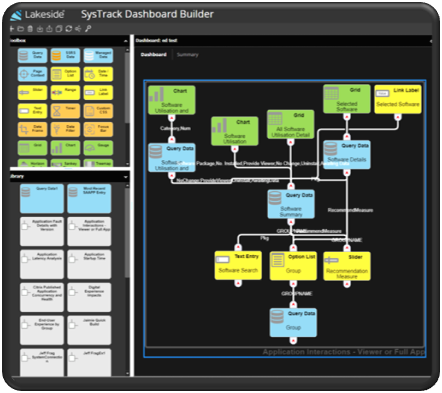
Task: Select Citrix Published Application Concurrency library item
Action: (x=42, y=297)
